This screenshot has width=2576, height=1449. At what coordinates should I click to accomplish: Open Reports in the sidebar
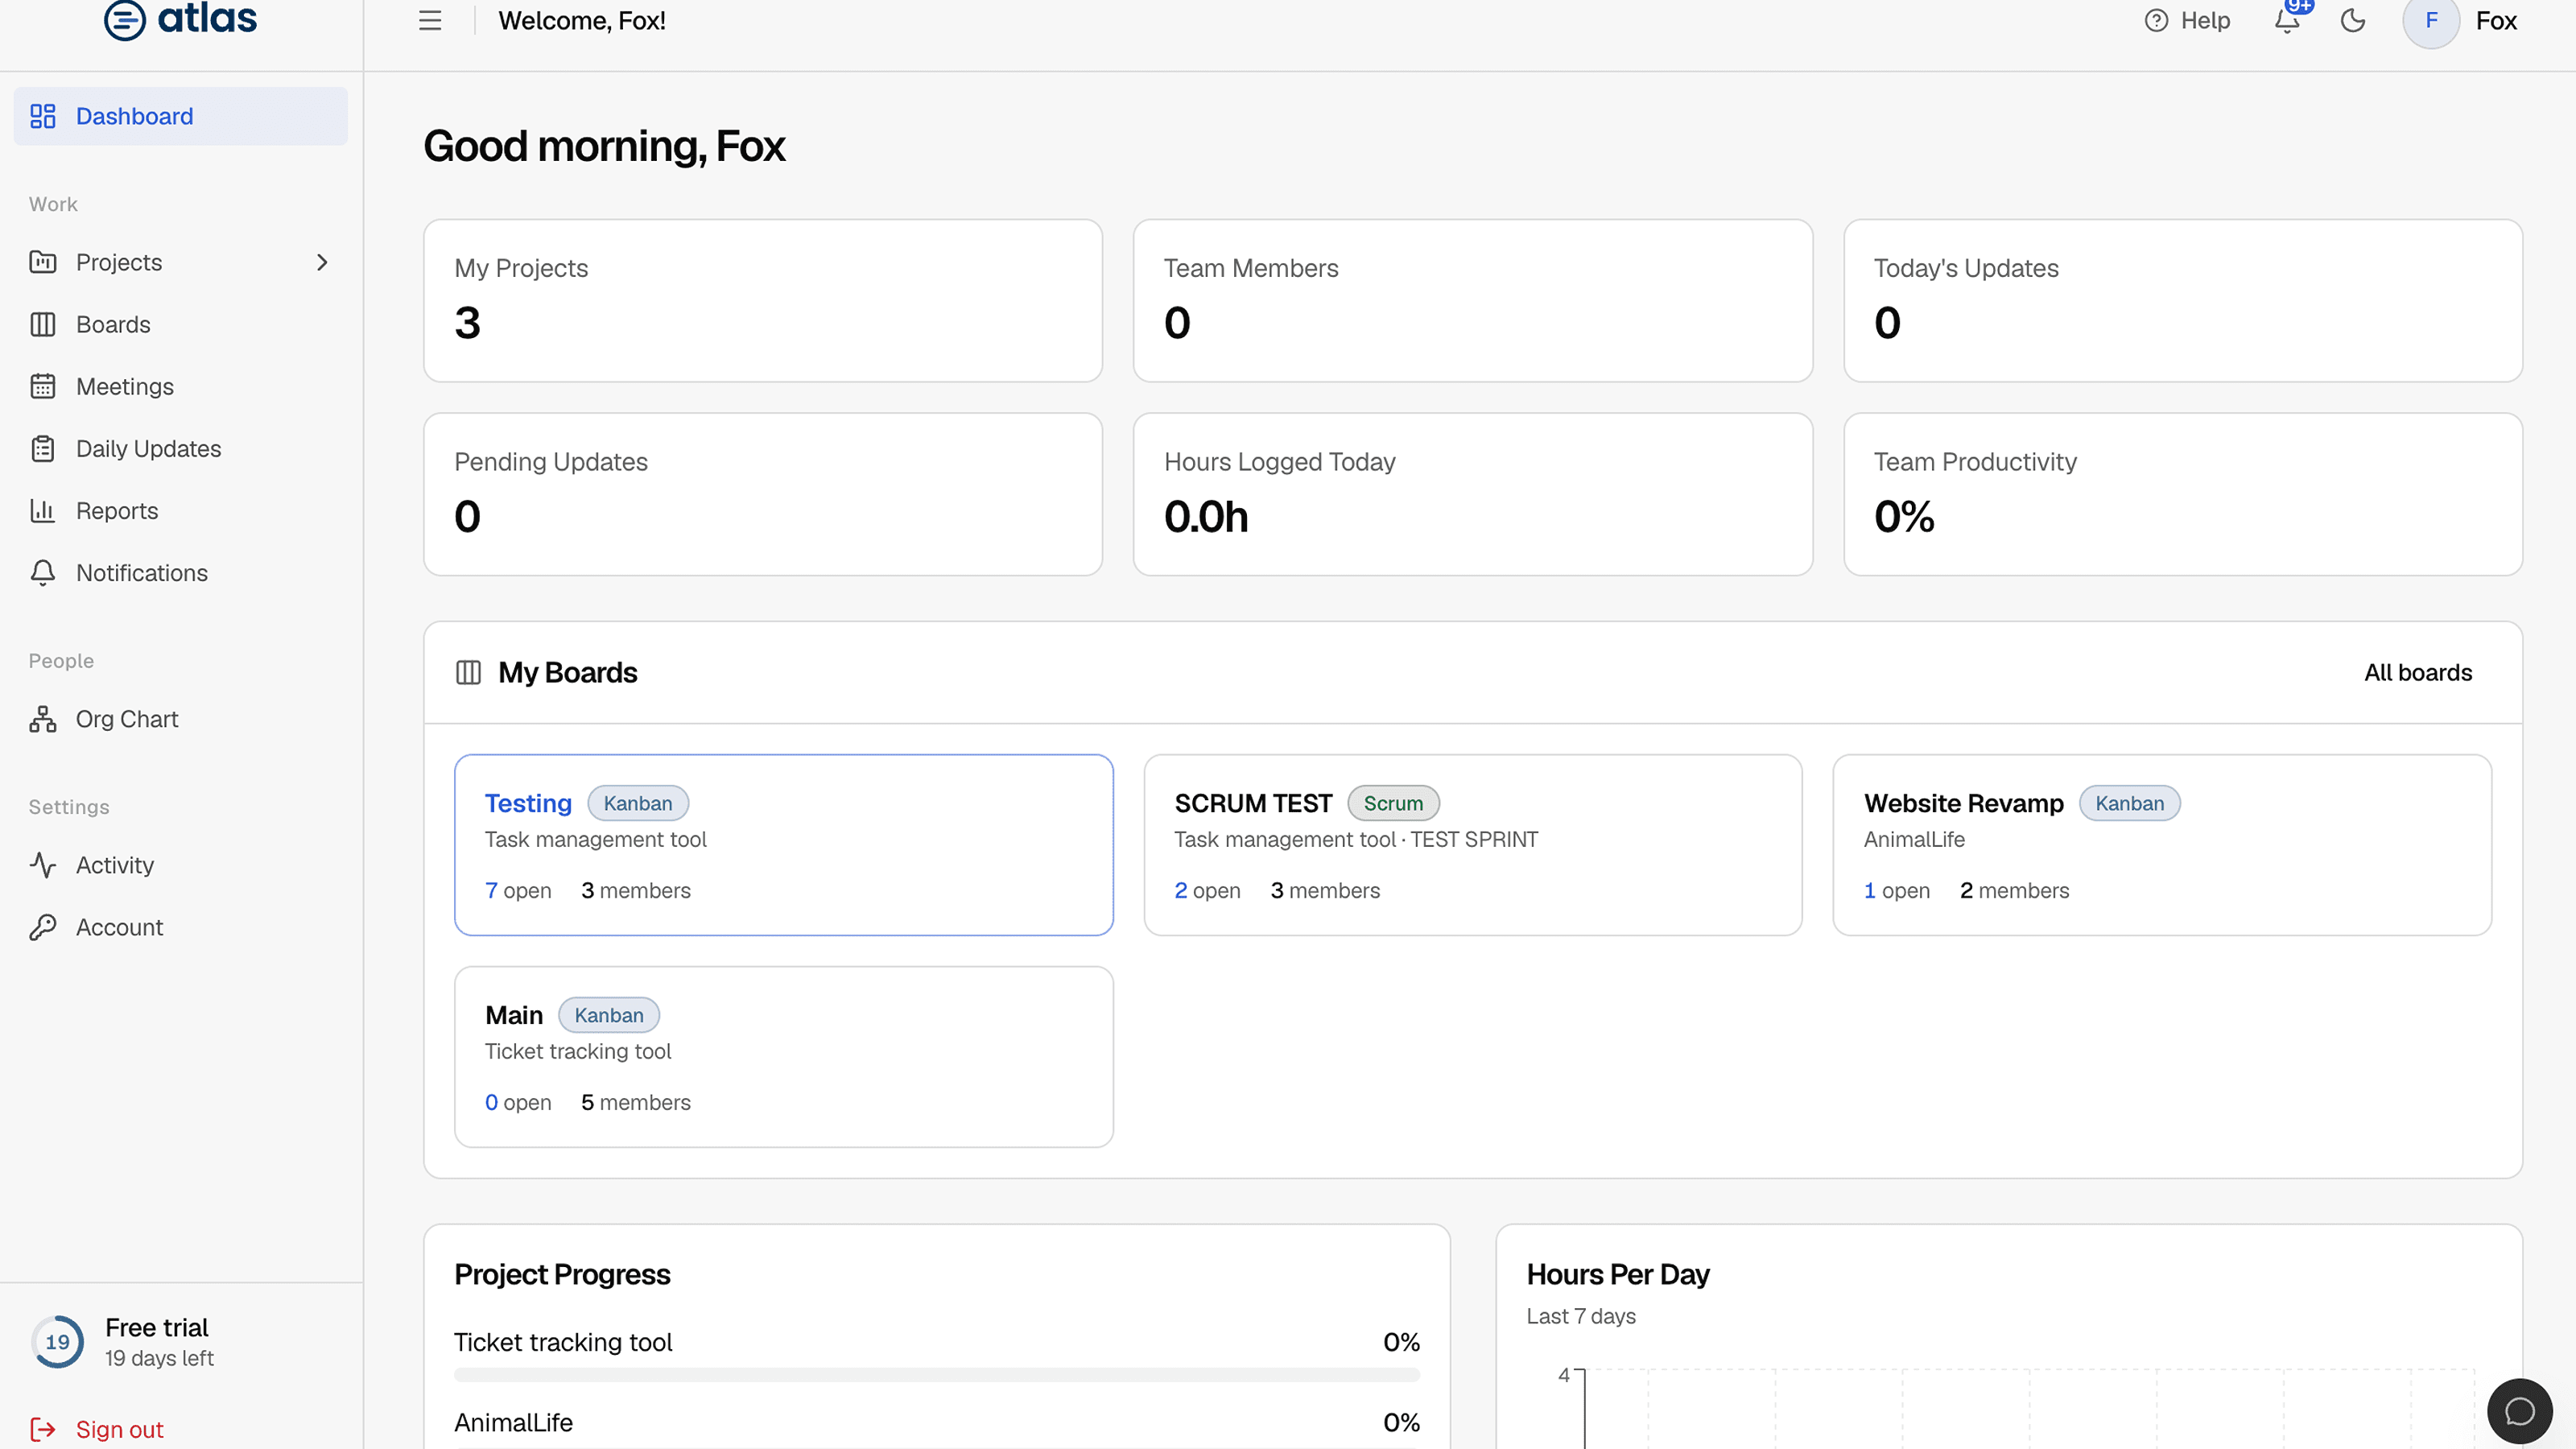(x=181, y=510)
